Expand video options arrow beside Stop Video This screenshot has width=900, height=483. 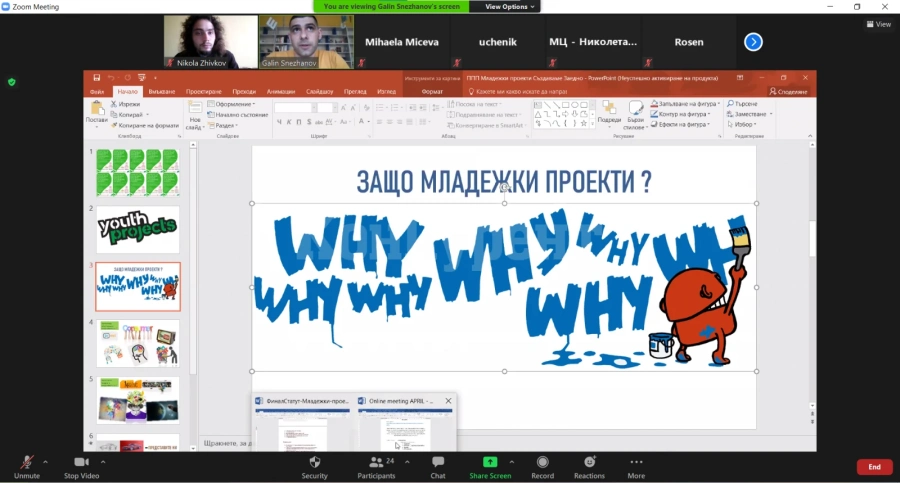tap(103, 462)
